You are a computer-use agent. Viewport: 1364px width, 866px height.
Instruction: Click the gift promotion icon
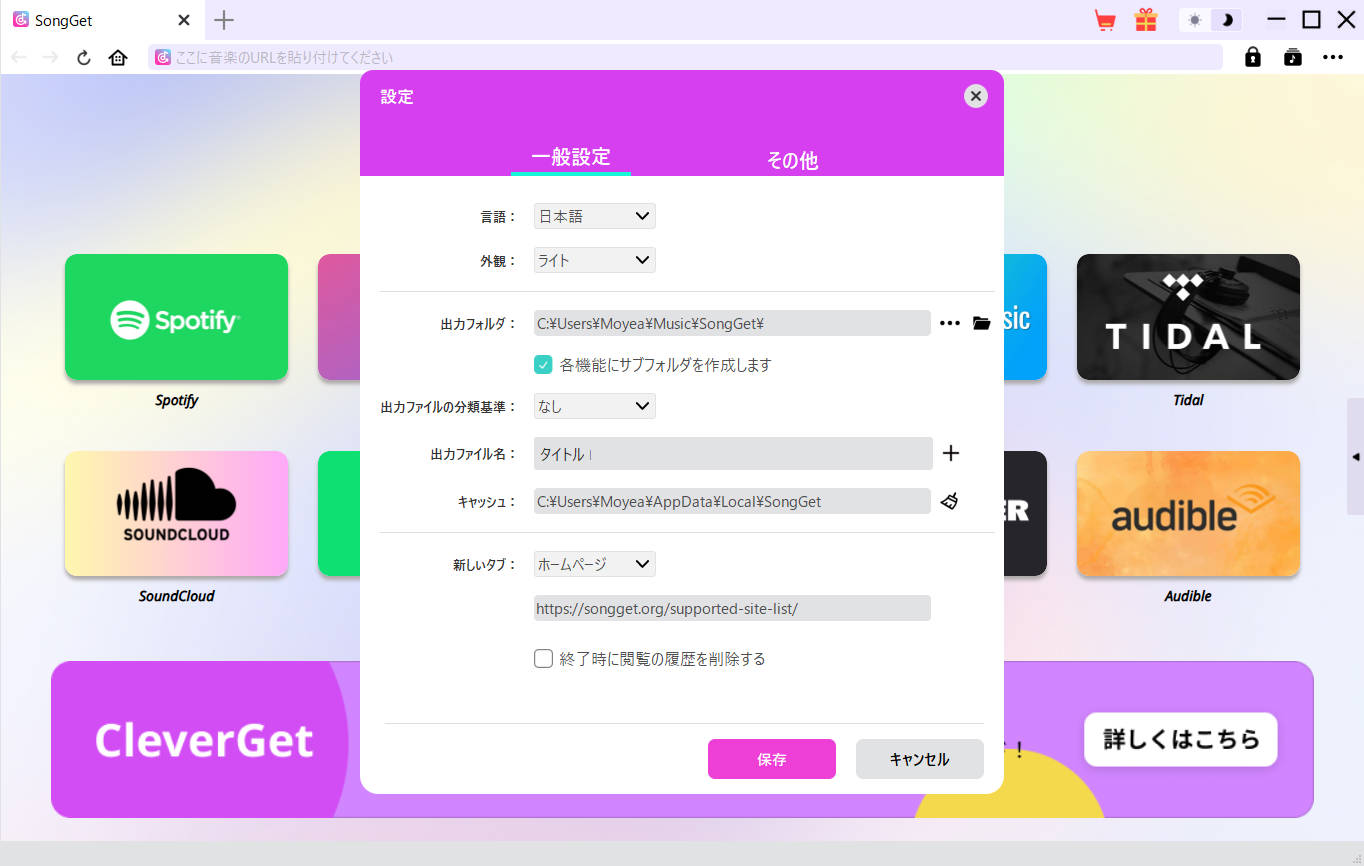(1145, 19)
